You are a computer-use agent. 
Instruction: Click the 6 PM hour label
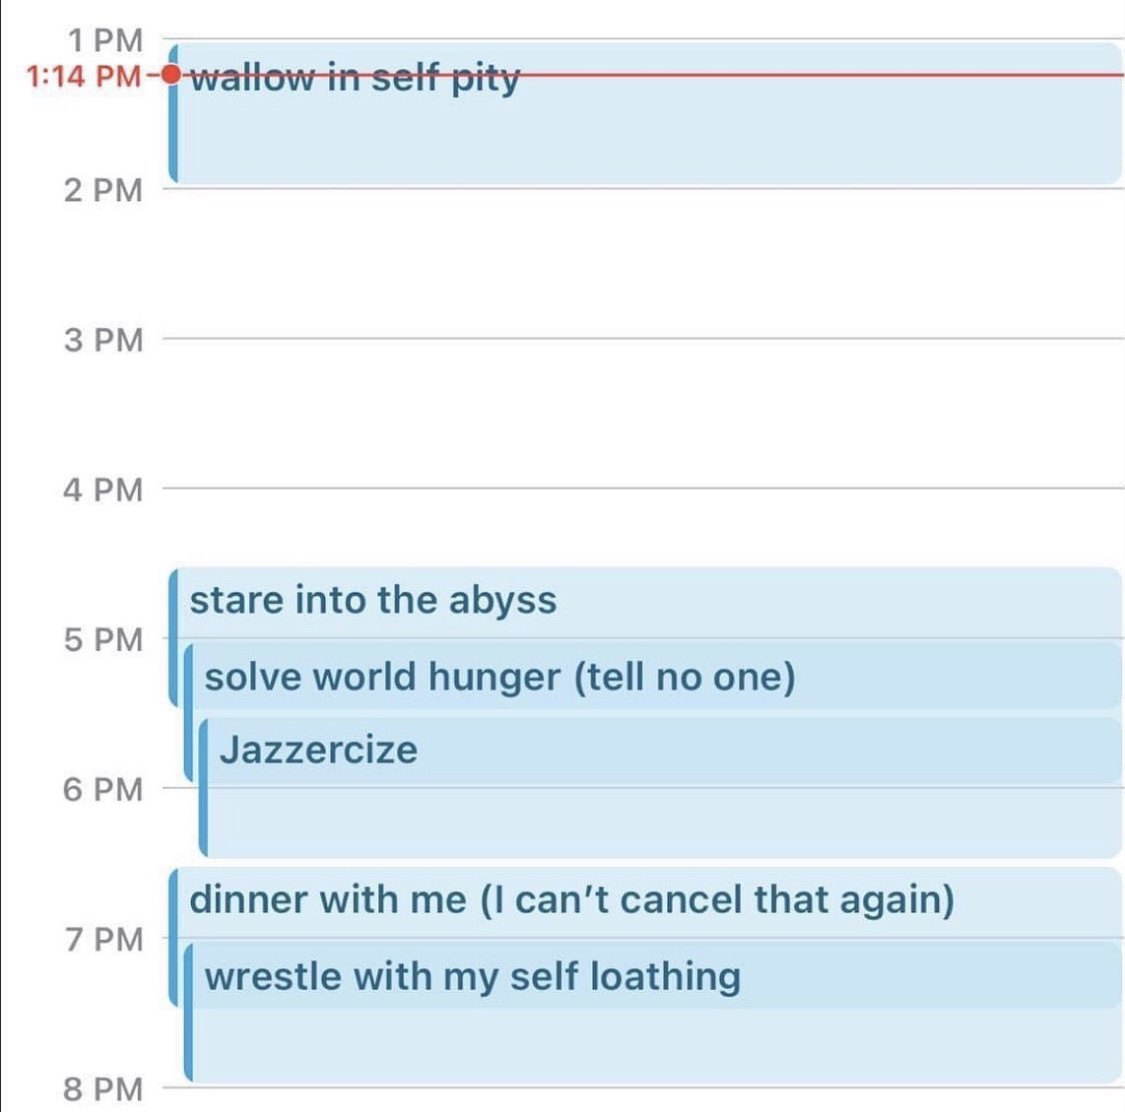[104, 789]
